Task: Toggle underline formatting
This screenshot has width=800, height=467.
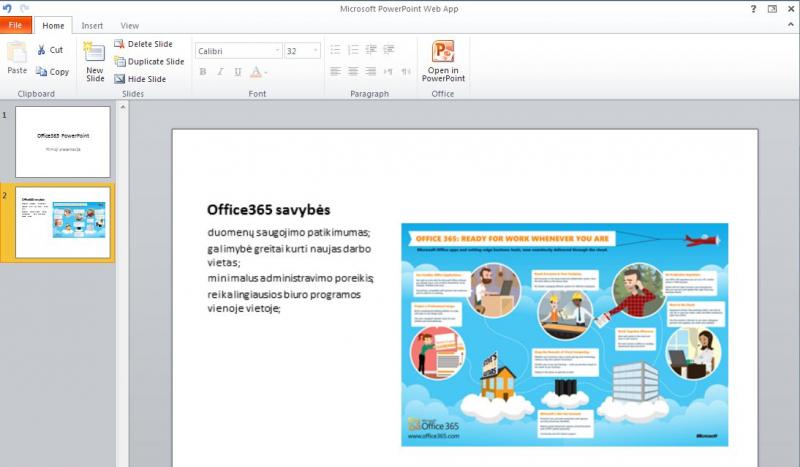Action: 238,72
